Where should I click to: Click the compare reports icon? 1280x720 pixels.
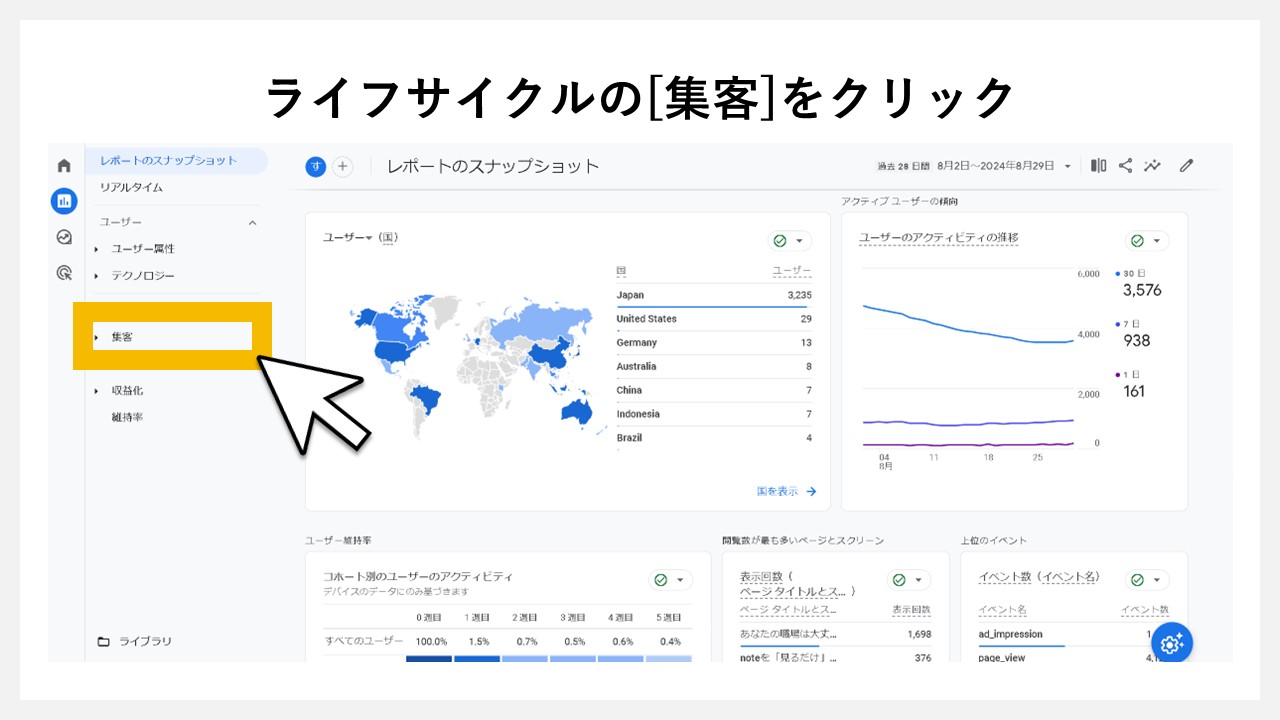(1098, 166)
